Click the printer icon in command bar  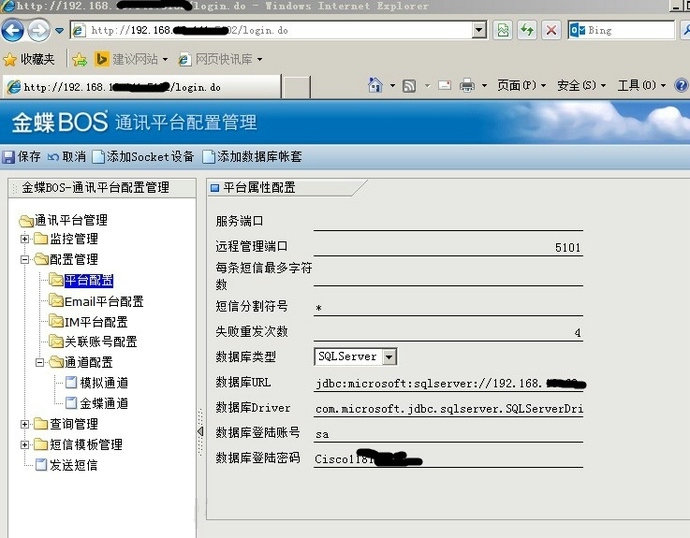pyautogui.click(x=467, y=85)
